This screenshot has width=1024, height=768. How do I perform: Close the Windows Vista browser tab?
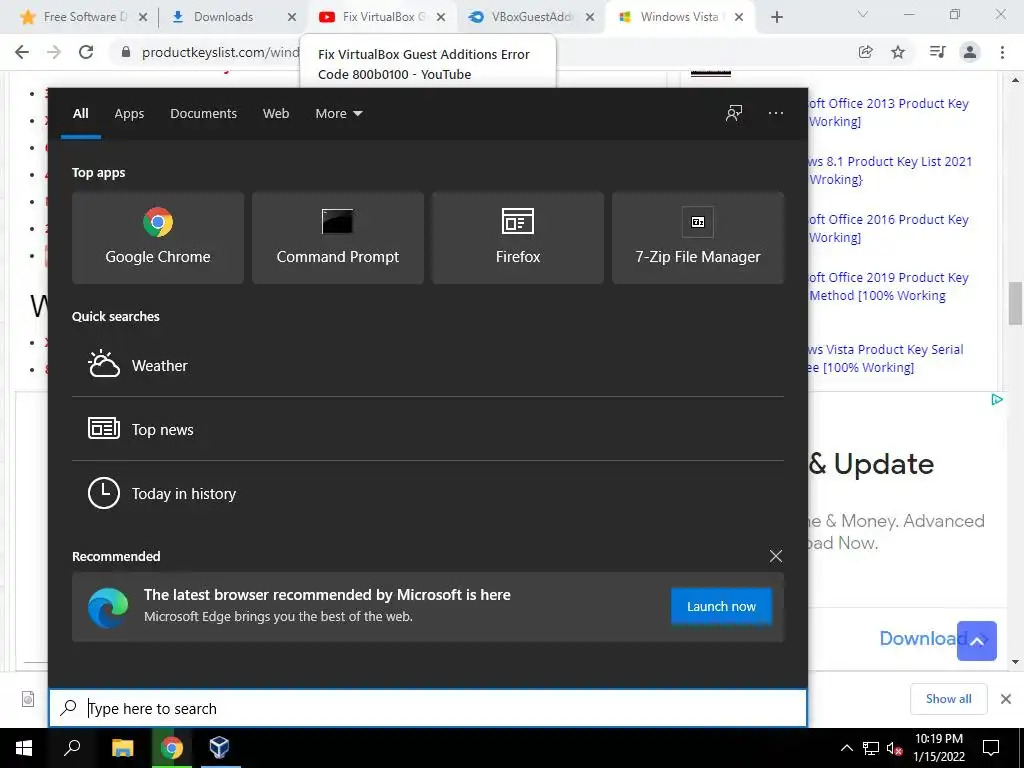[739, 17]
